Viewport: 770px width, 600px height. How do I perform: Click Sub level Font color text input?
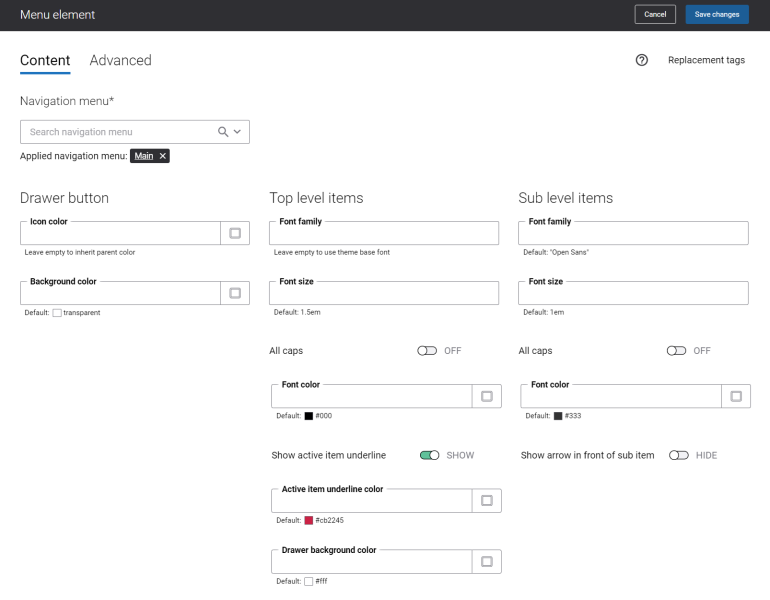click(x=621, y=397)
